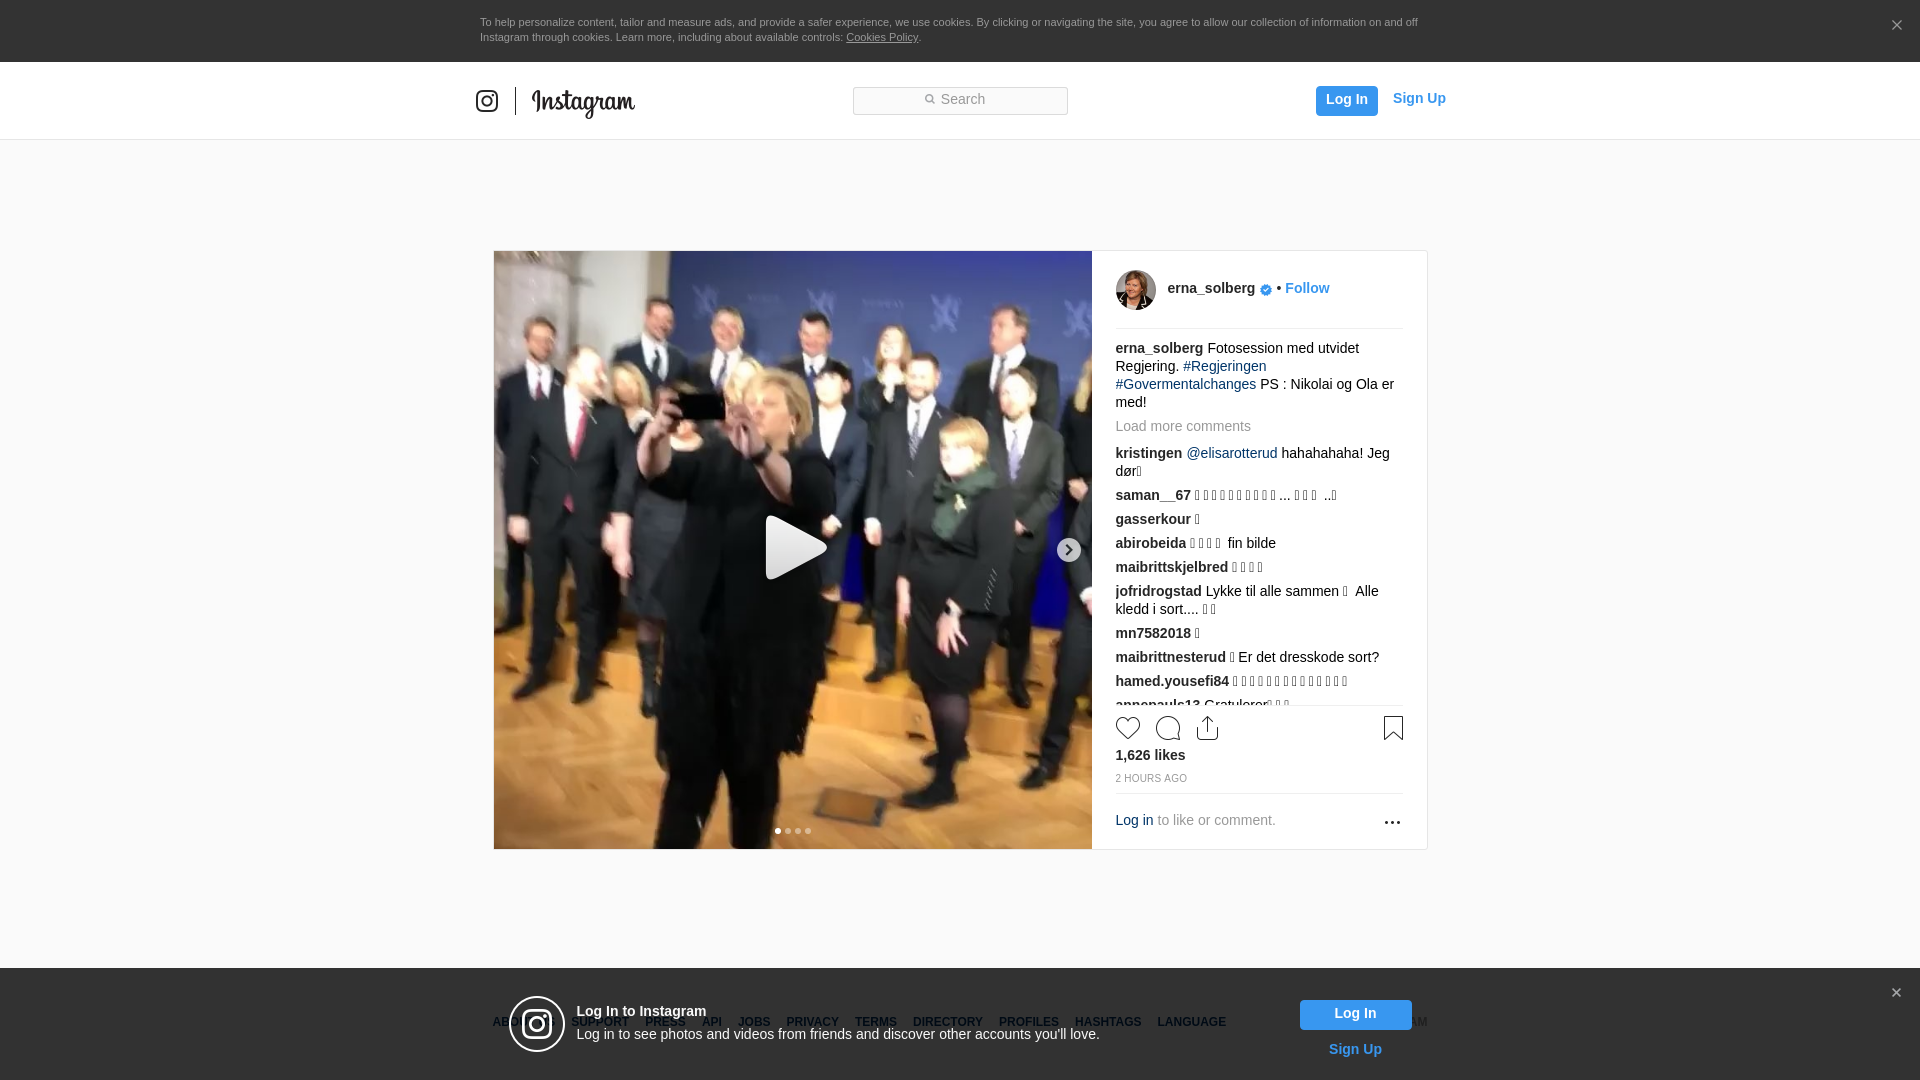Open the TERMS footer link
The width and height of the screenshot is (1920, 1080).
click(876, 1022)
